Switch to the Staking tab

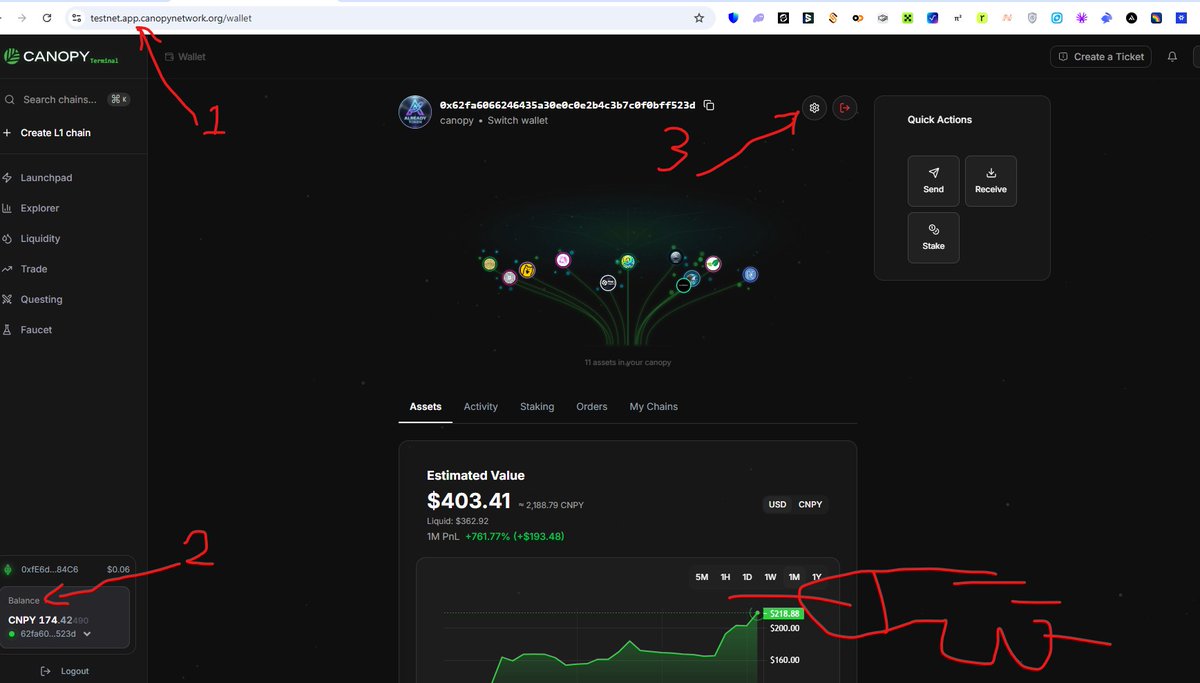point(536,406)
